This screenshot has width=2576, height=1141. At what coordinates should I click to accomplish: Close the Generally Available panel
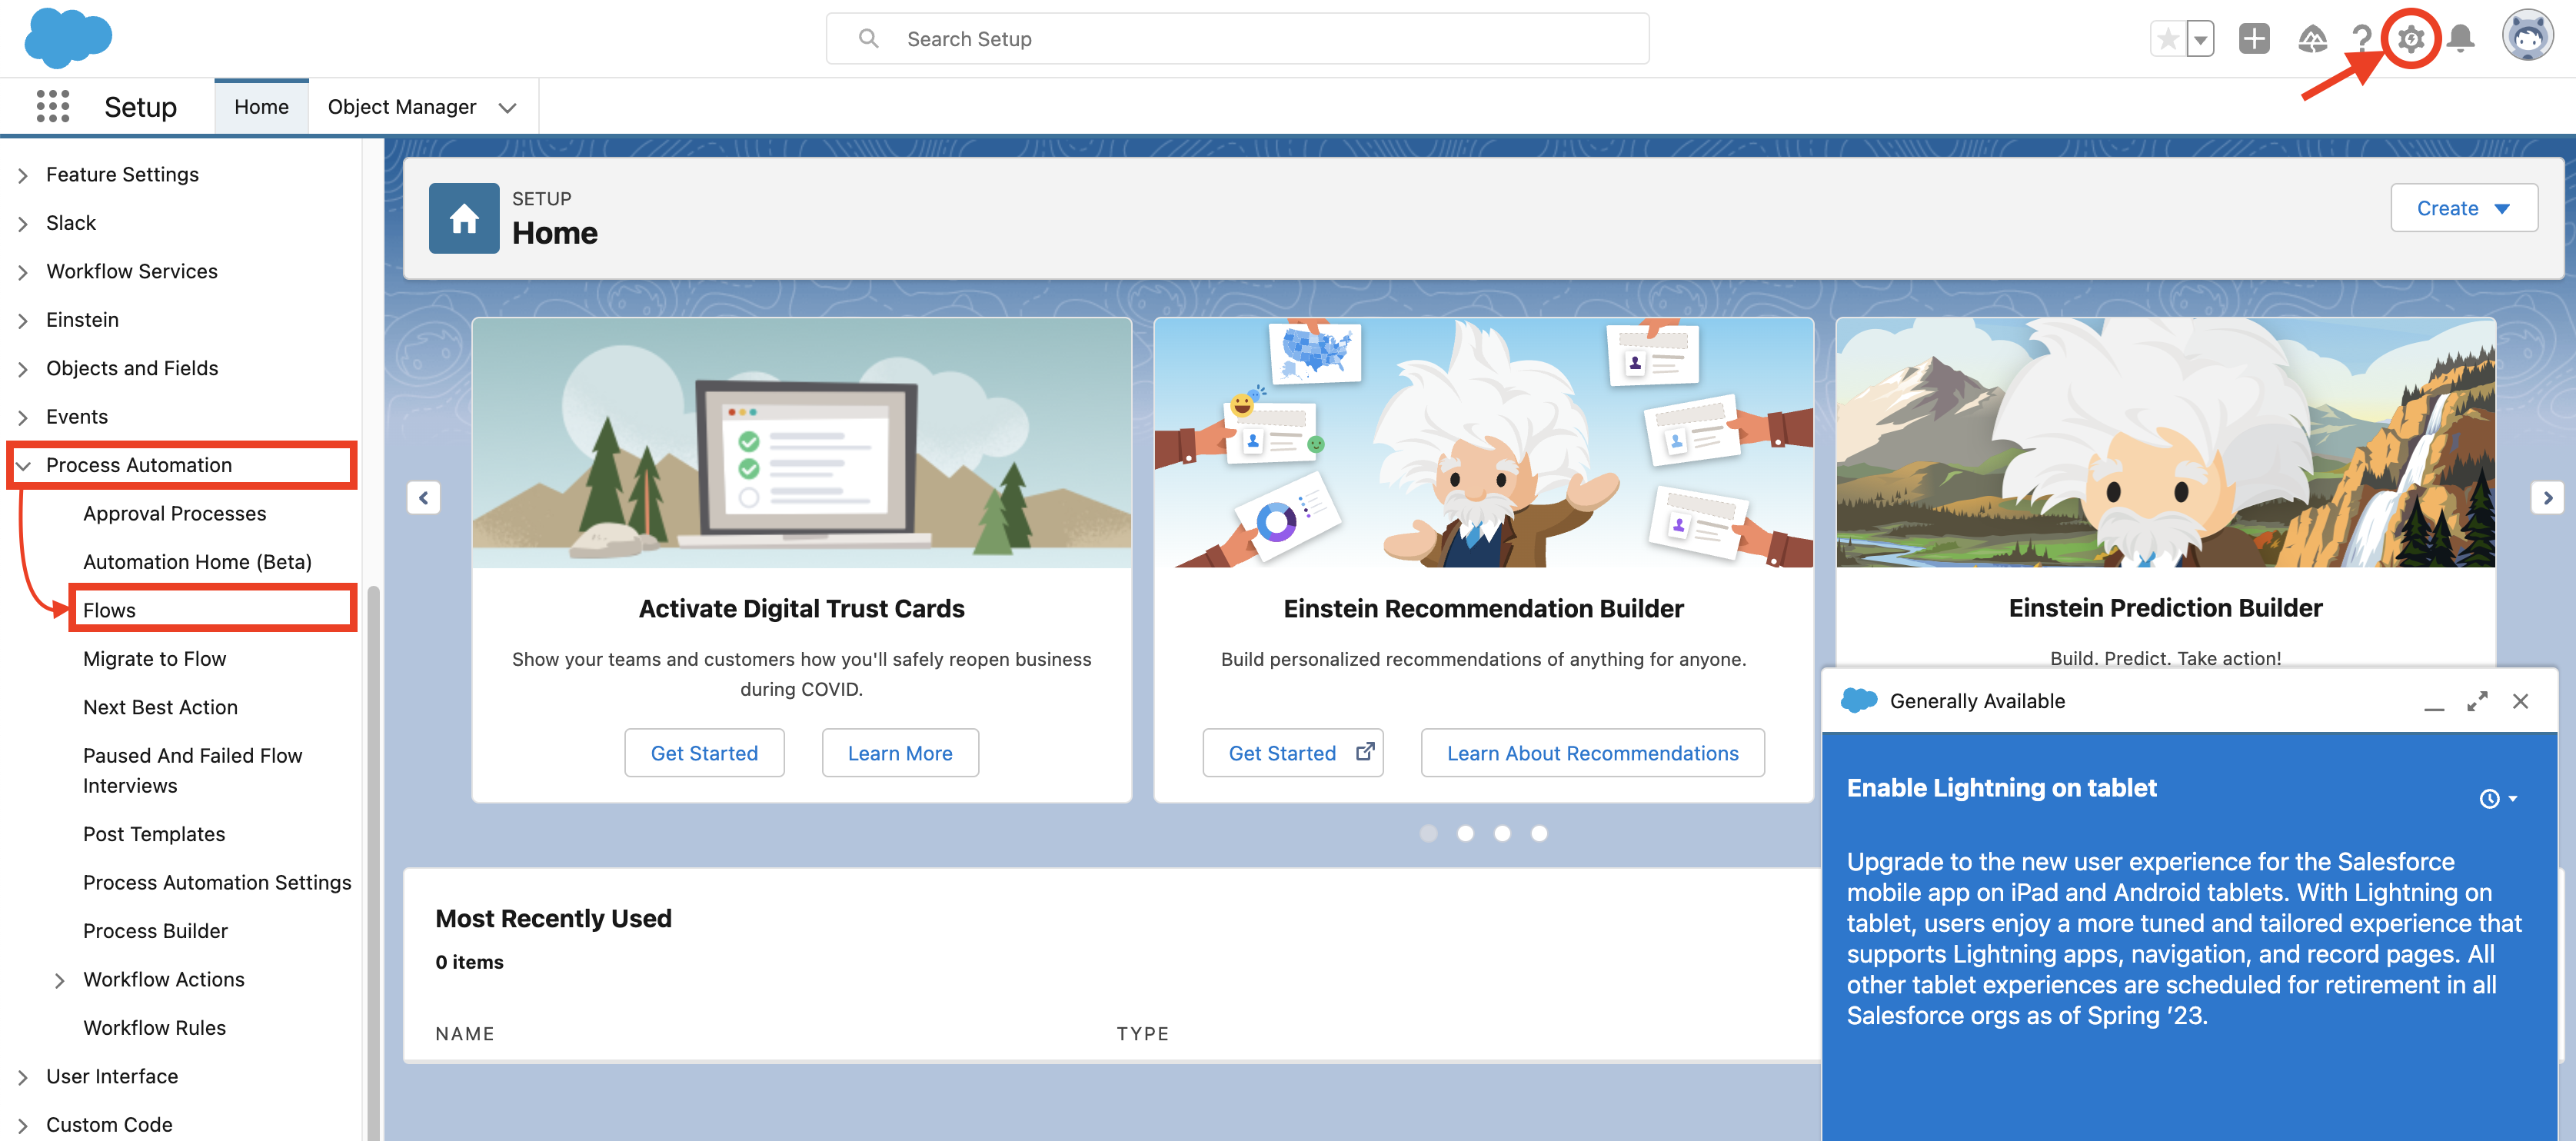pos(2520,702)
